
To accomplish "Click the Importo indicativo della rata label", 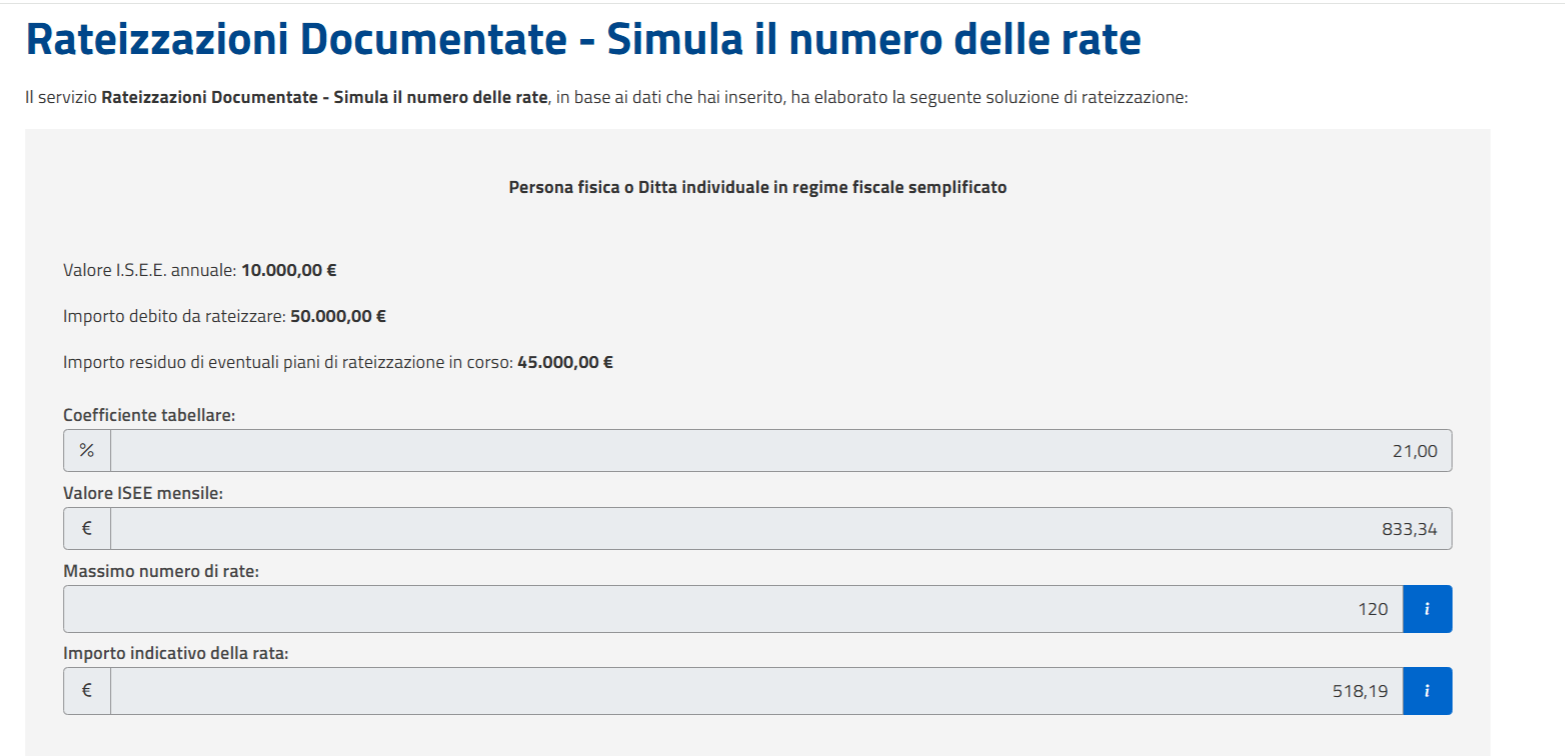I will tap(175, 653).
